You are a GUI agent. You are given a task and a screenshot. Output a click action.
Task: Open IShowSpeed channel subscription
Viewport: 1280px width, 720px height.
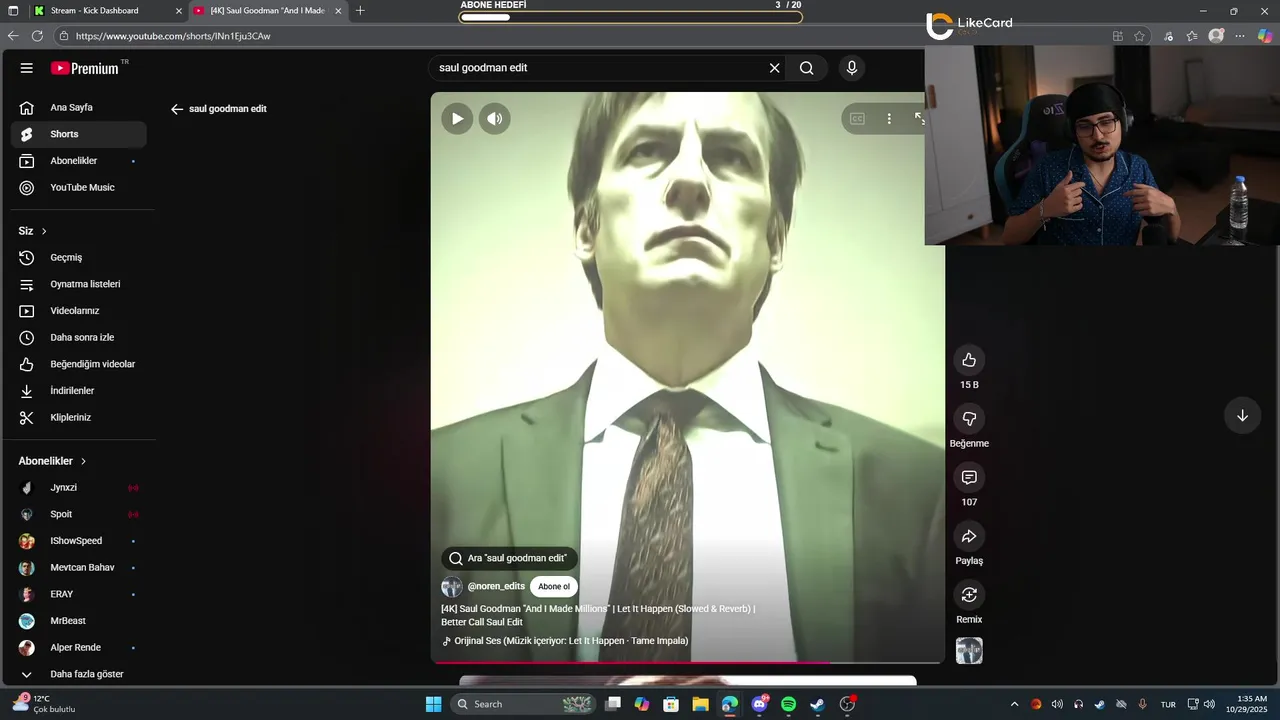(78, 541)
